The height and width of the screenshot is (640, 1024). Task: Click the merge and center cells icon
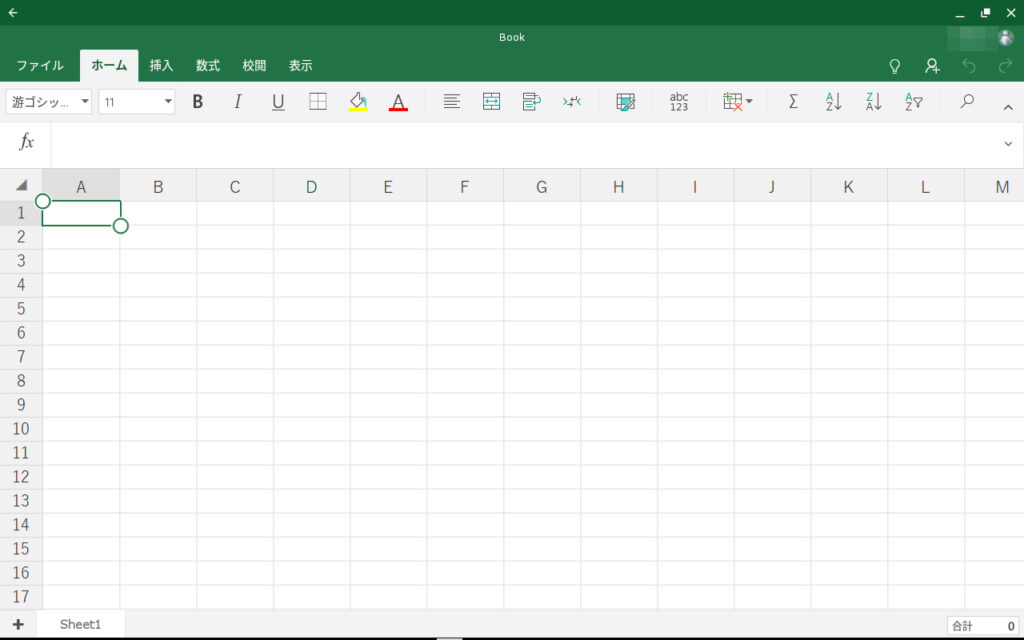pos(491,101)
